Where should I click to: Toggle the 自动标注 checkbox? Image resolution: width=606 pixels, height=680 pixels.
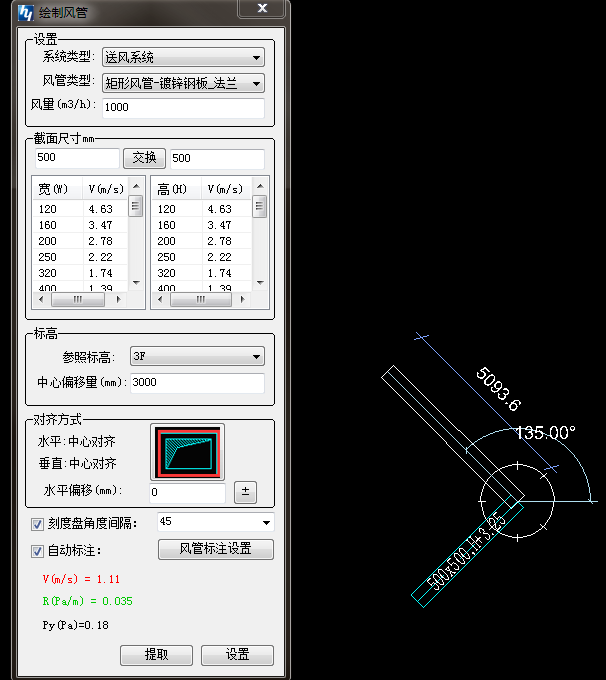click(x=37, y=551)
